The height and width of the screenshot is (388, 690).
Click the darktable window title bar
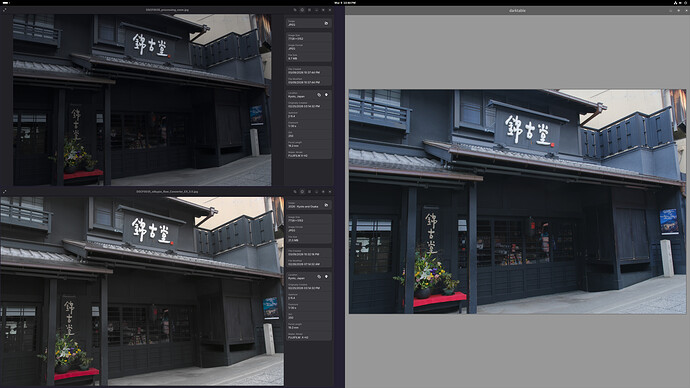tap(518, 10)
